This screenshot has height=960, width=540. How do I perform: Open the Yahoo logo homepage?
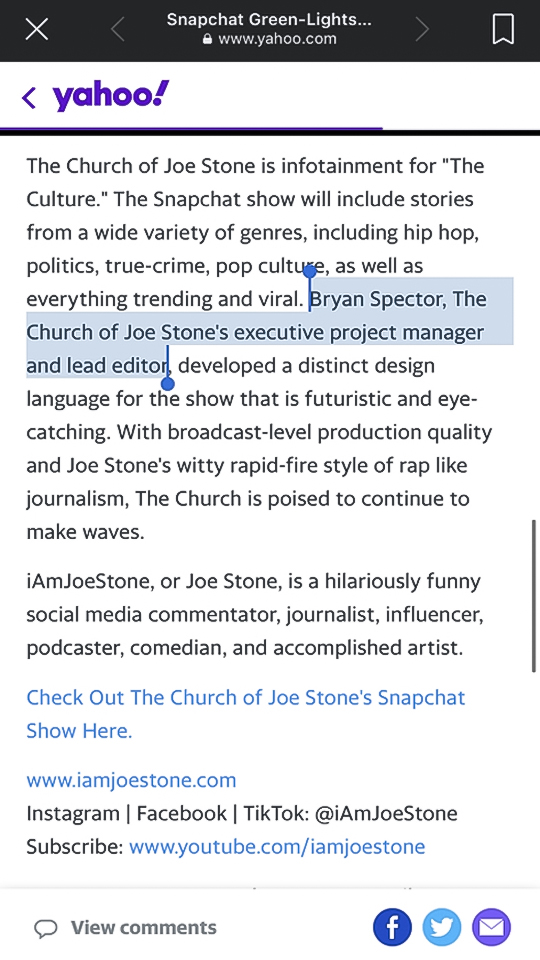(x=110, y=96)
